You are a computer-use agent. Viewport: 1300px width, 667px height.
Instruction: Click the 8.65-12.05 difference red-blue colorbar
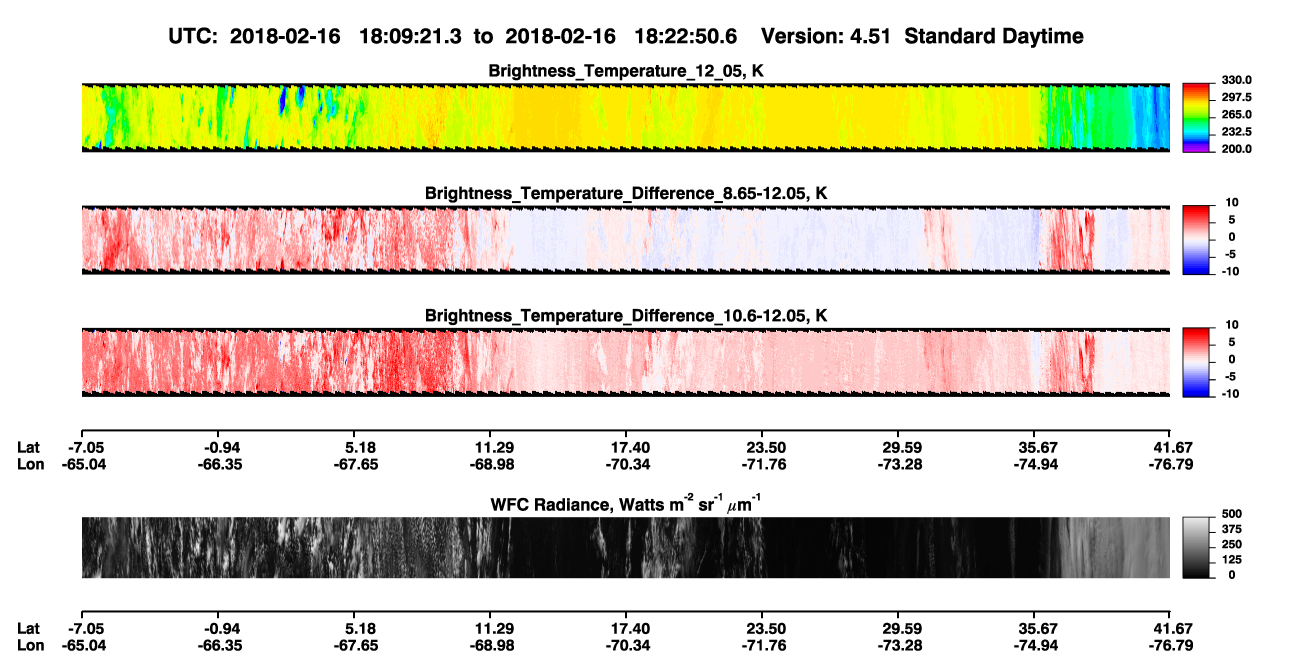1196,238
